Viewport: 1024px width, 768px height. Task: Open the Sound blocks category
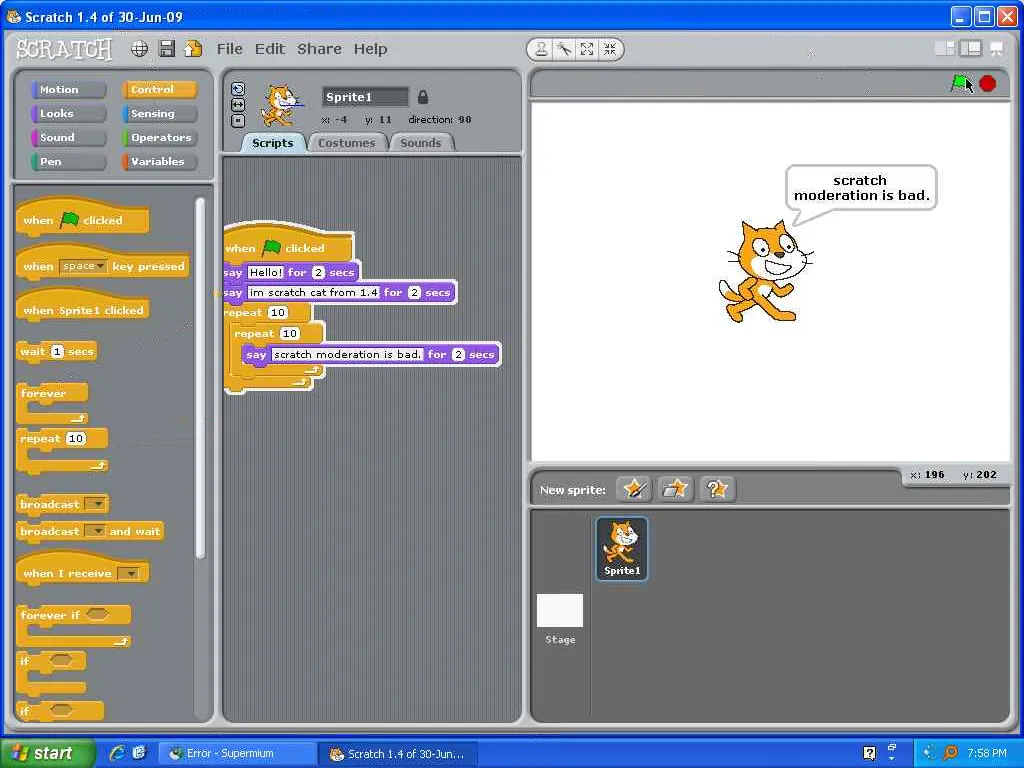coord(69,138)
